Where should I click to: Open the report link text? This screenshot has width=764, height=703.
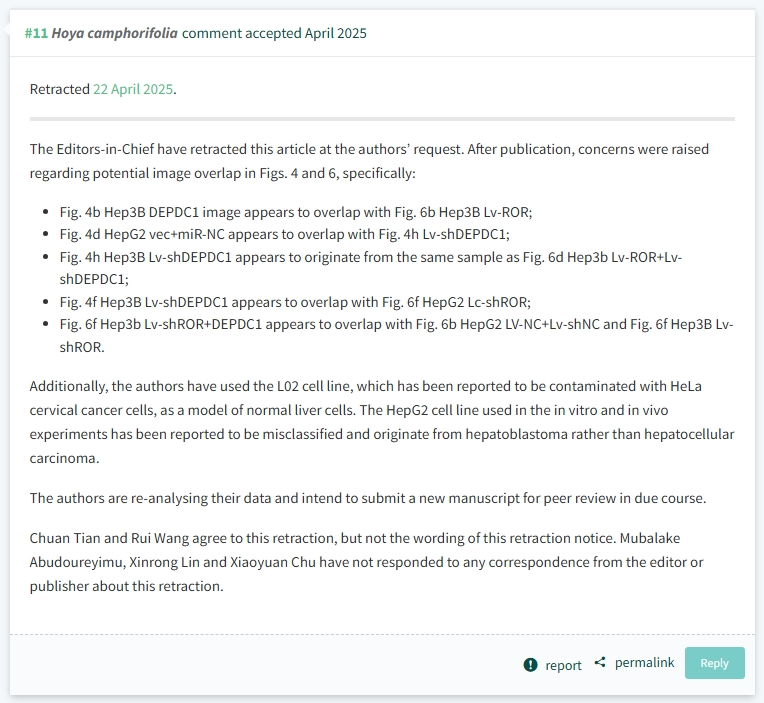[563, 665]
